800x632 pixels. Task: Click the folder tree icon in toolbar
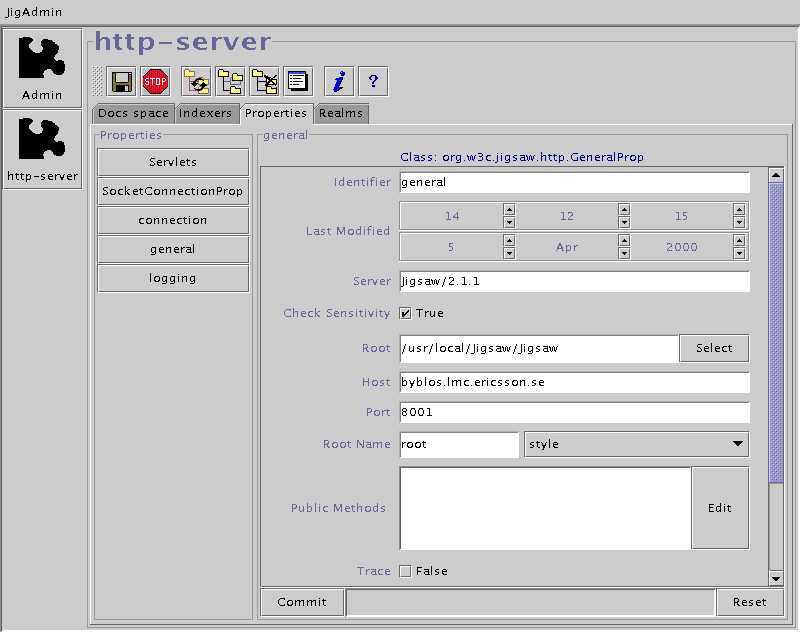[x=231, y=81]
